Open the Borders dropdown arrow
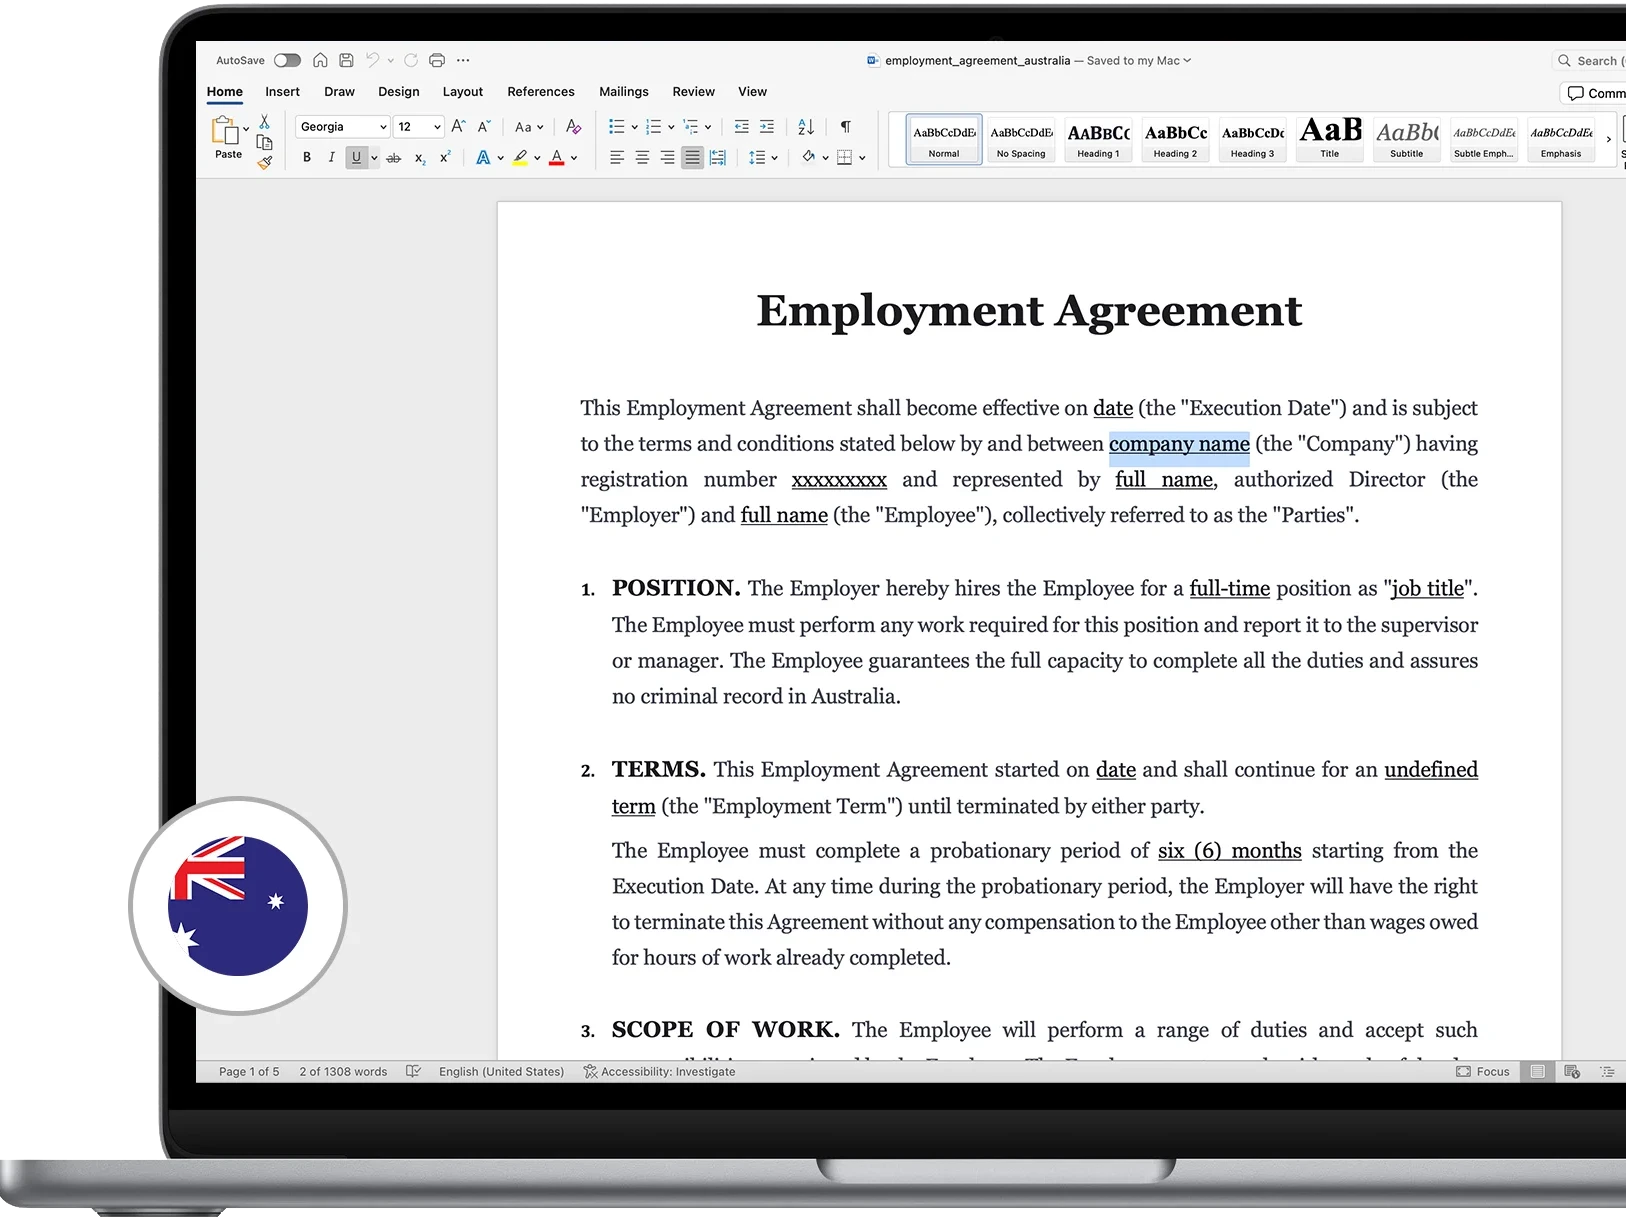Screen dimensions: 1626x1220 click(x=862, y=158)
